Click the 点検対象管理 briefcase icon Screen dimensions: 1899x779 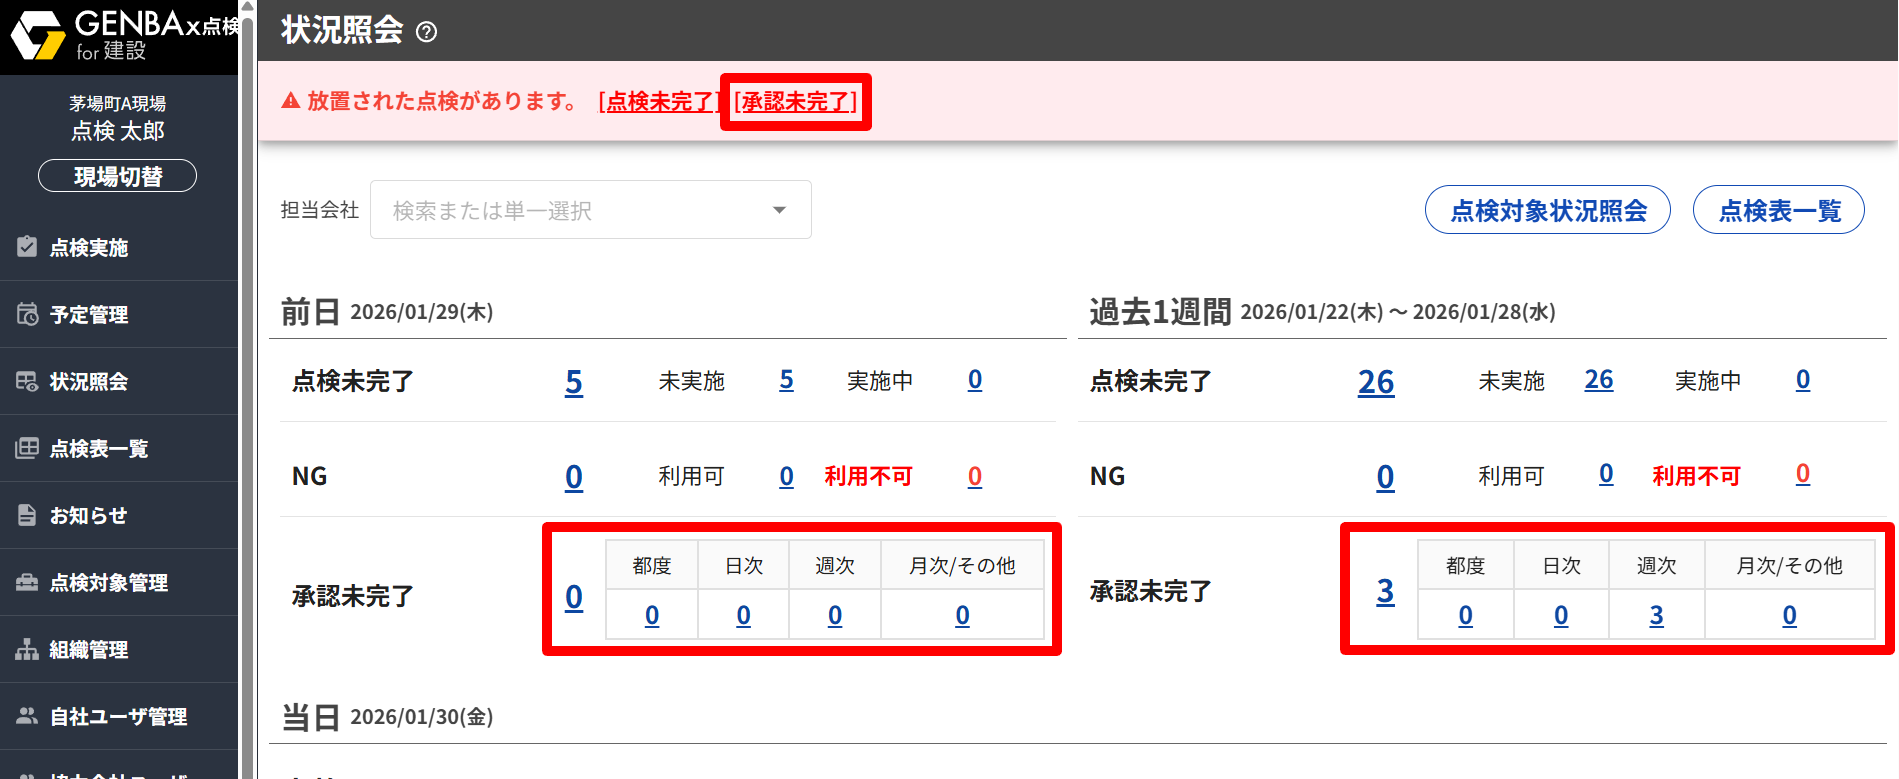pyautogui.click(x=27, y=582)
